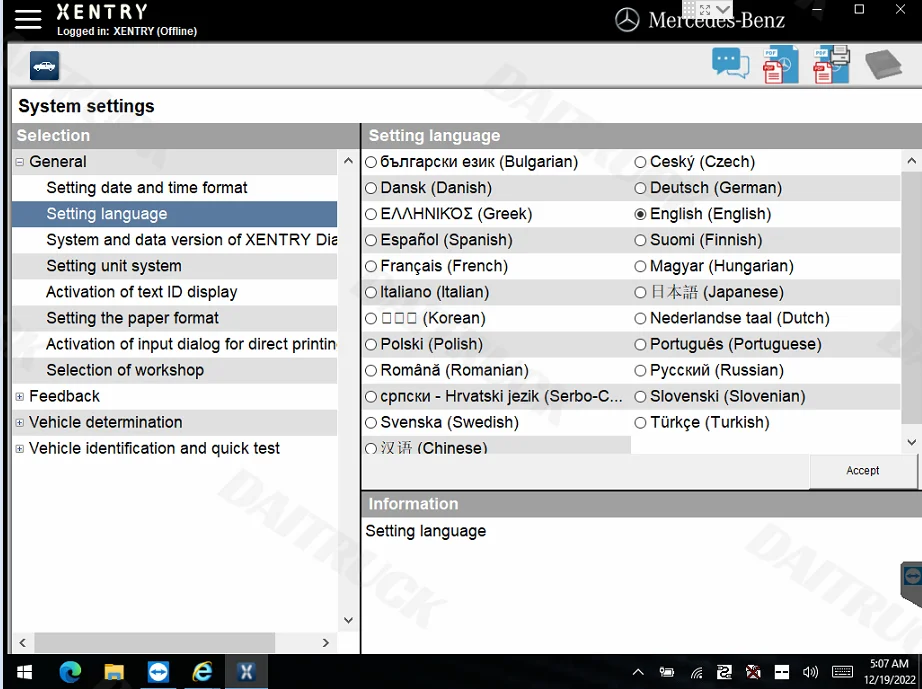The height and width of the screenshot is (689, 922).
Task: Select Japanese language radio button
Action: click(x=640, y=292)
